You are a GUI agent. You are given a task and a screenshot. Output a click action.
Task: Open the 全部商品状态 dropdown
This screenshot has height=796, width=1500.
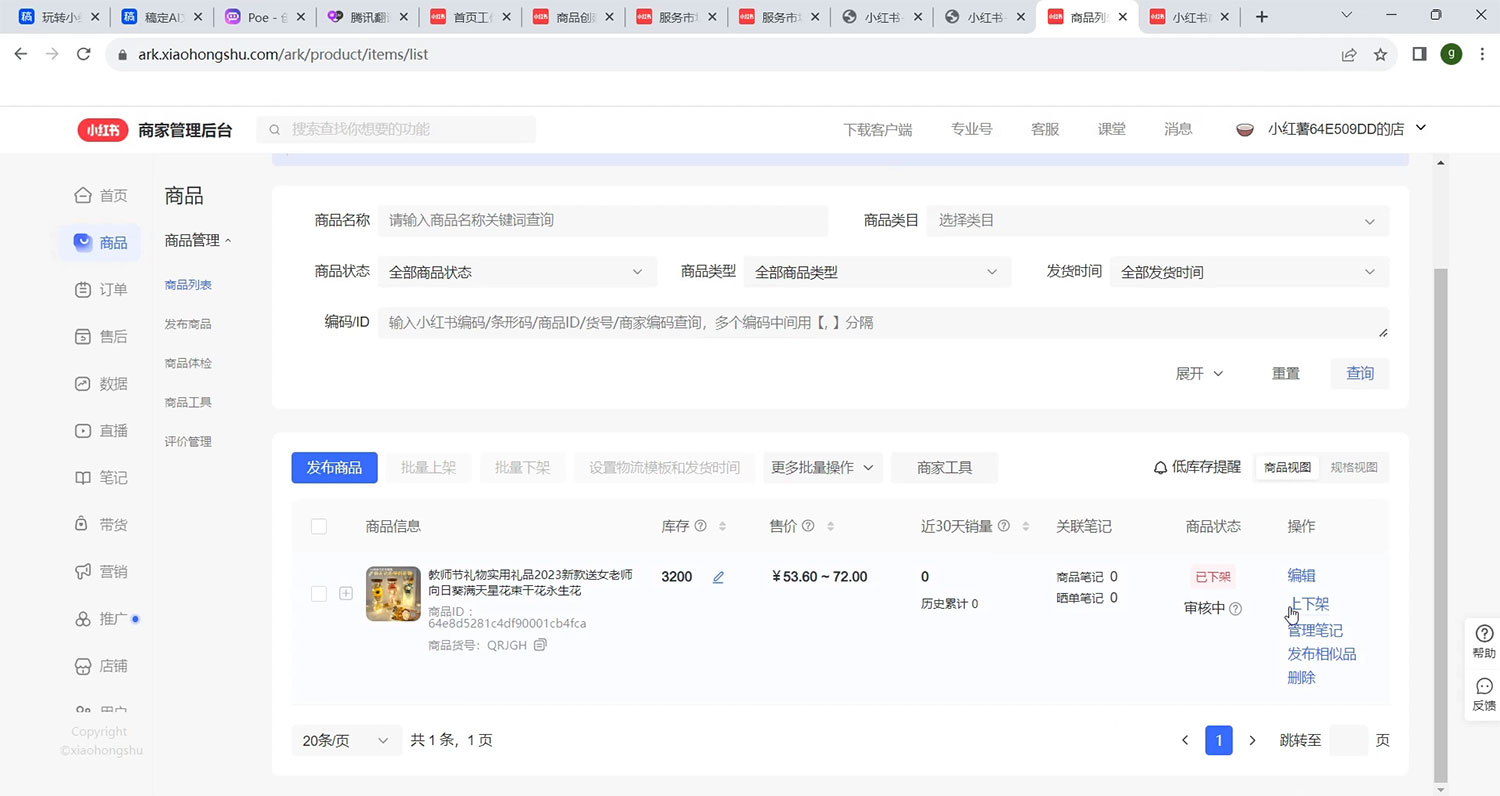click(x=516, y=271)
